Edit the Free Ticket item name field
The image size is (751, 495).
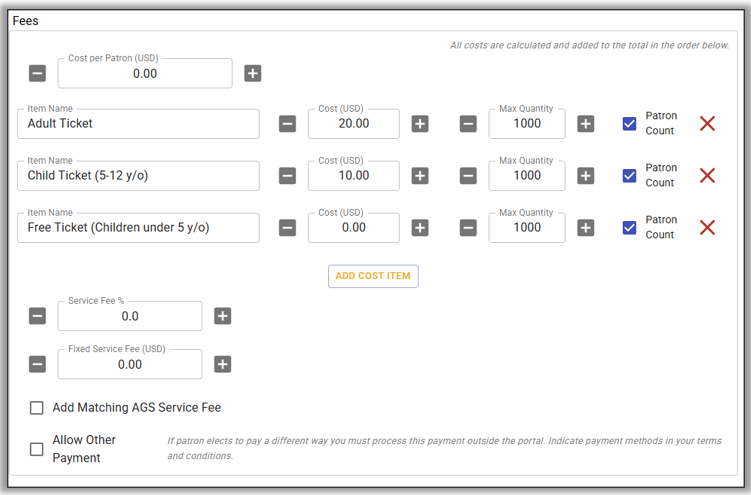[x=138, y=227]
